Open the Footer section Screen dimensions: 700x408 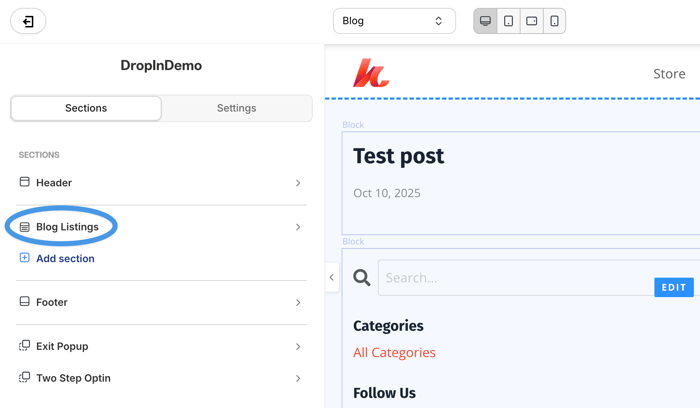click(x=161, y=302)
